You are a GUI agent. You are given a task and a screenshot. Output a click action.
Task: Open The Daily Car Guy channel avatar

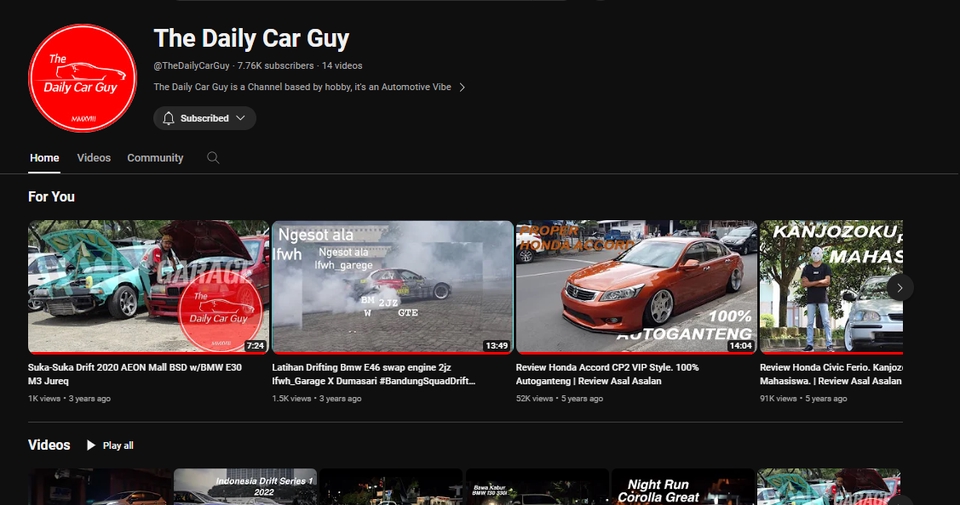pos(83,78)
